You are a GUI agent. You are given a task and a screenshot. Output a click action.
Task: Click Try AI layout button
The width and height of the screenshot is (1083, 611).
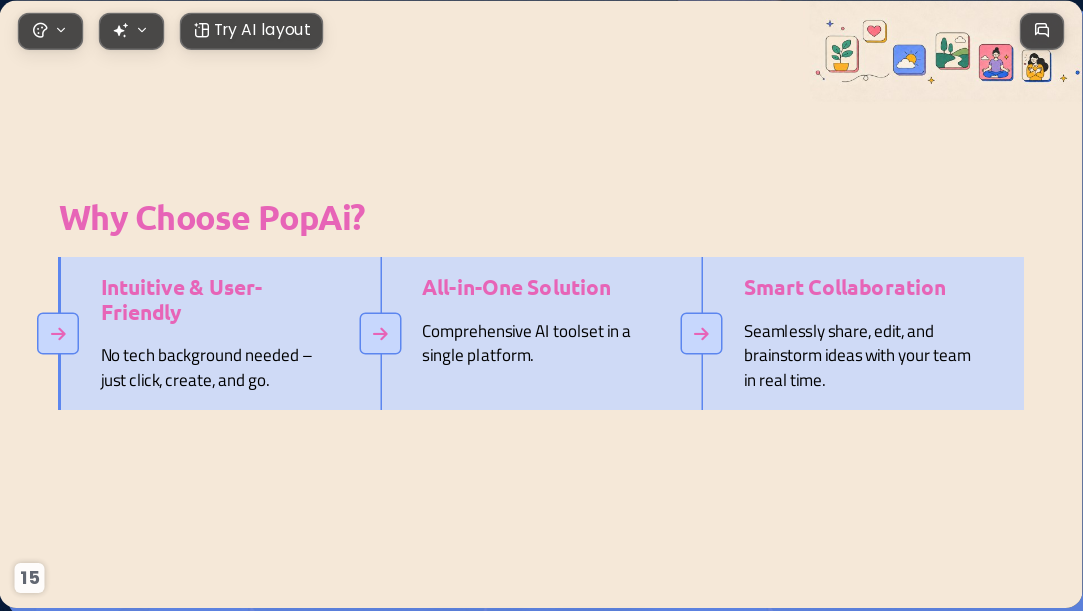pyautogui.click(x=251, y=31)
